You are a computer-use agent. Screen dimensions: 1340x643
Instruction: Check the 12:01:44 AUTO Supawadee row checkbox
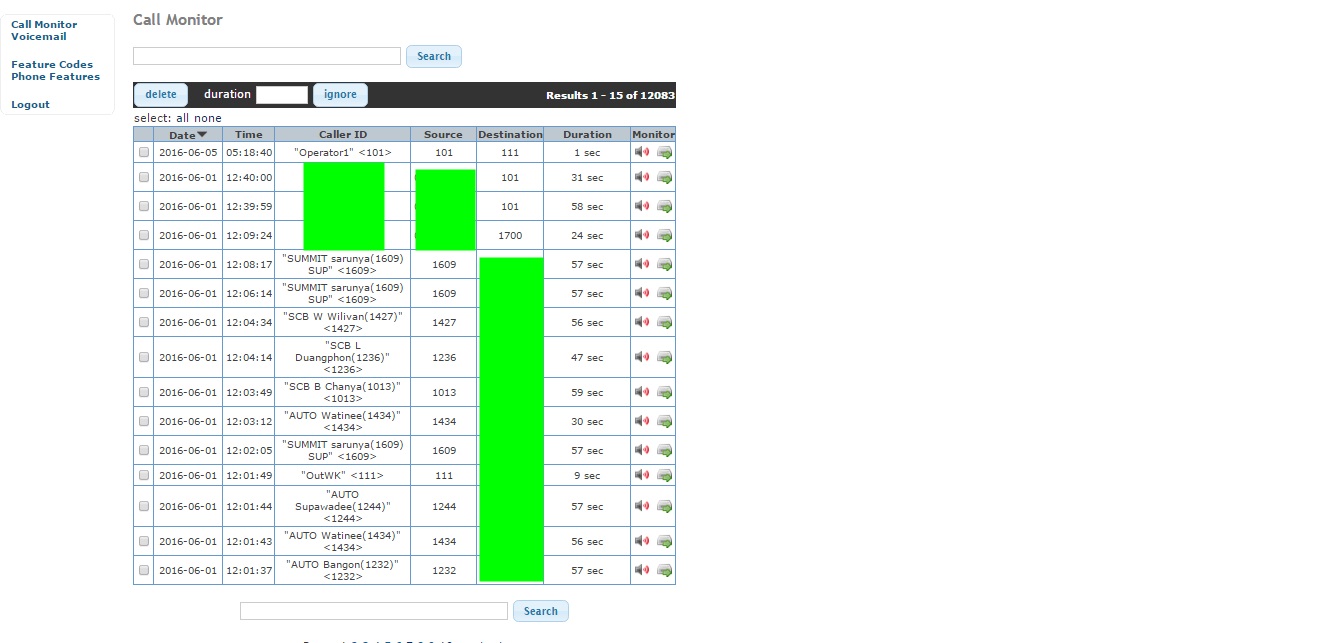144,506
